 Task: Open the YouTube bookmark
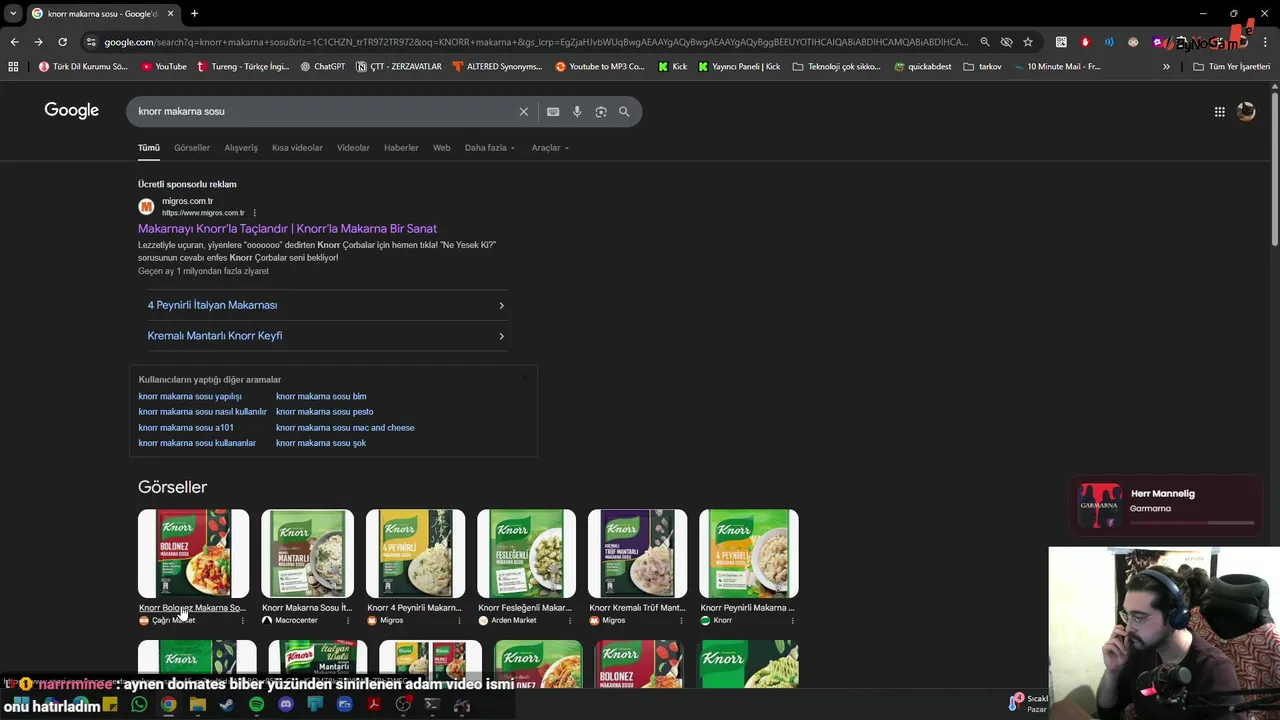(x=164, y=67)
